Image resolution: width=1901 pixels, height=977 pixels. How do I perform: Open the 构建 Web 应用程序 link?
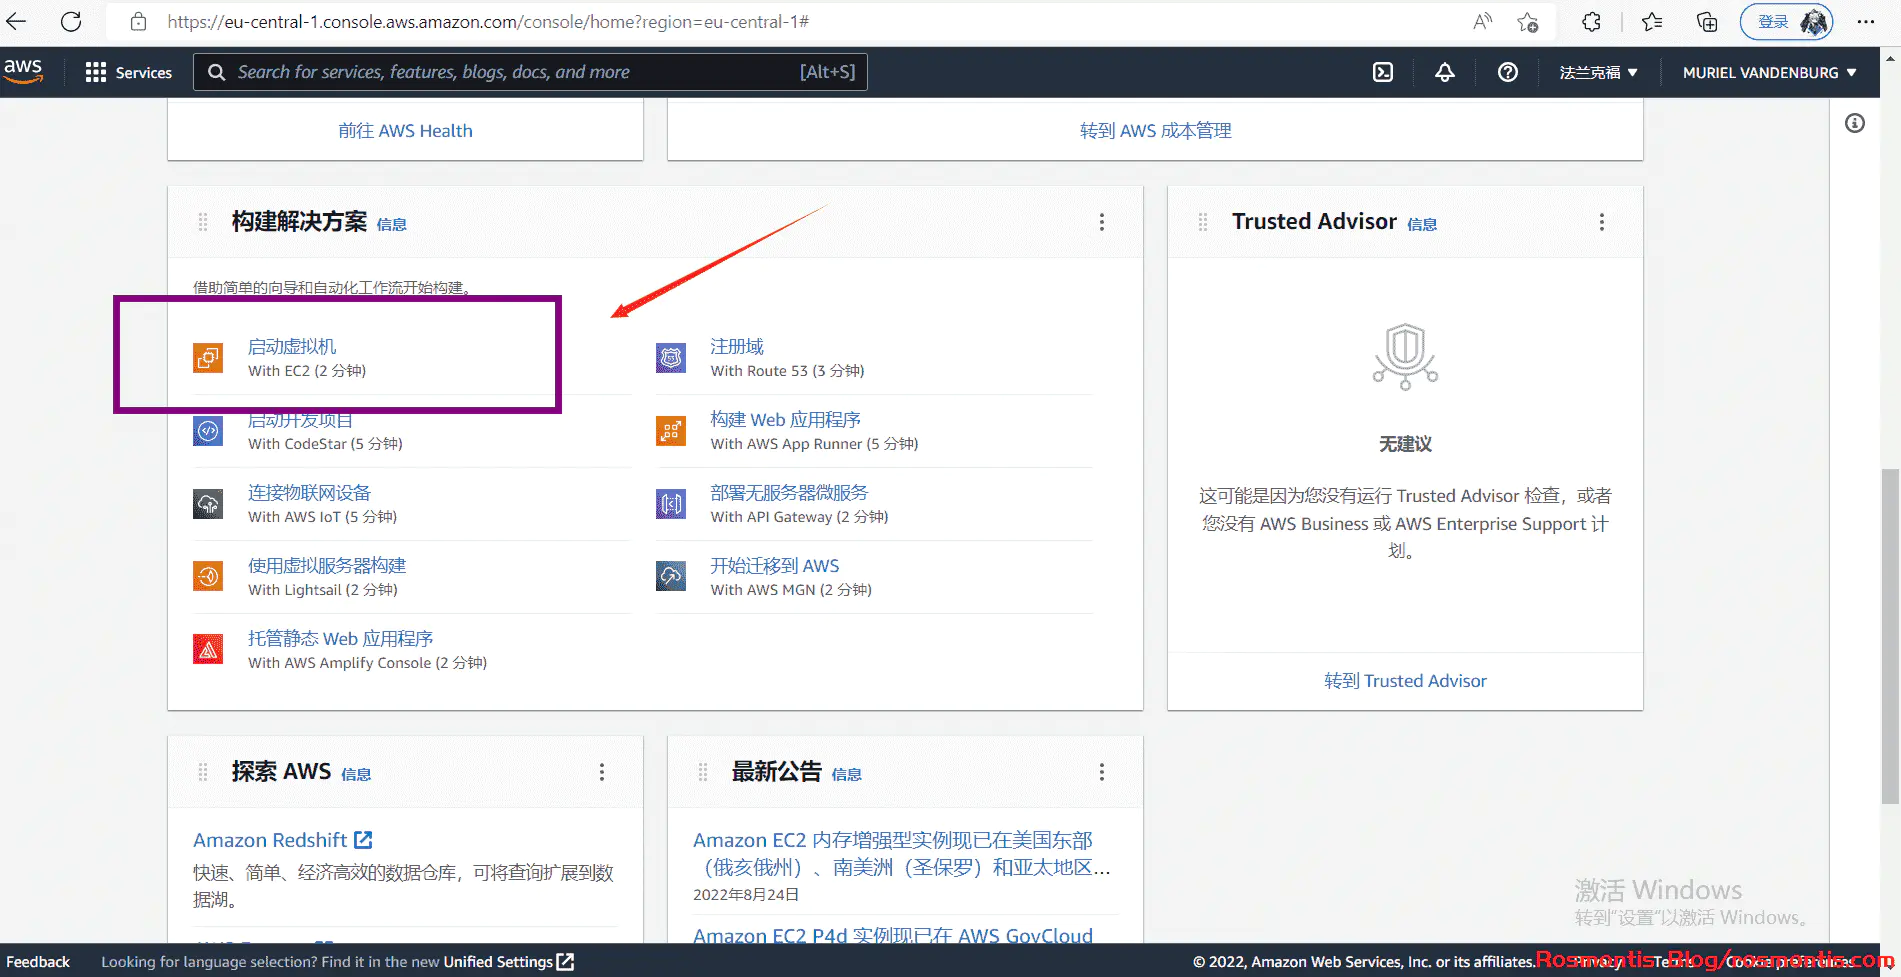pyautogui.click(x=785, y=420)
